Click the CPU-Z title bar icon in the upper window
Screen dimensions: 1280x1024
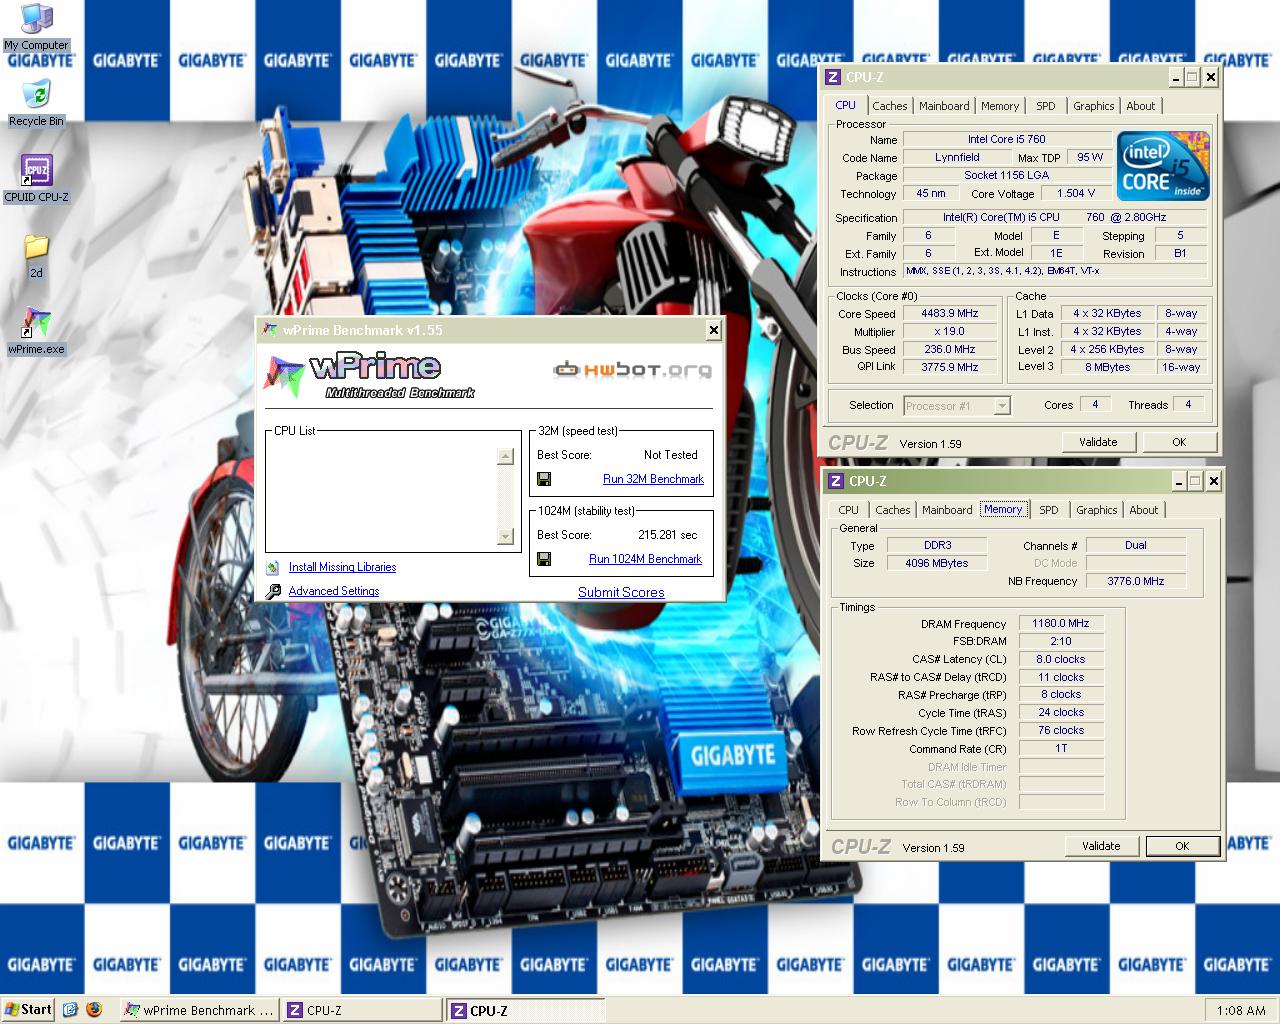coord(833,77)
